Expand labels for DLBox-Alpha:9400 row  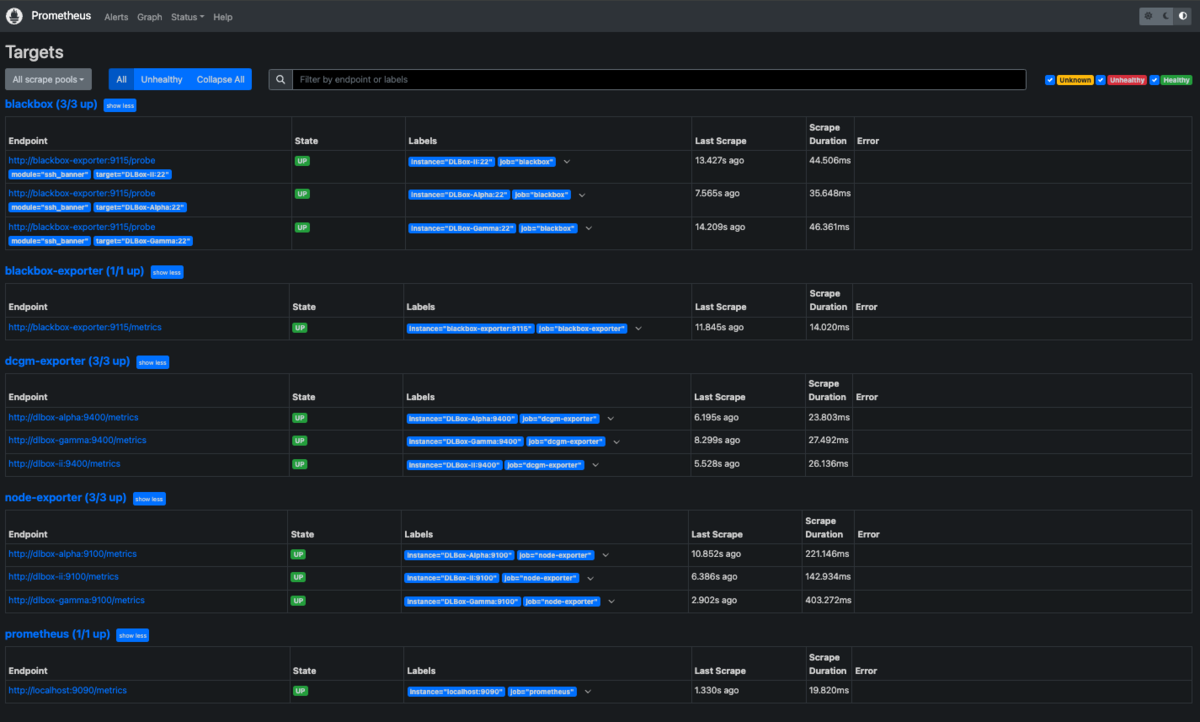(610, 418)
